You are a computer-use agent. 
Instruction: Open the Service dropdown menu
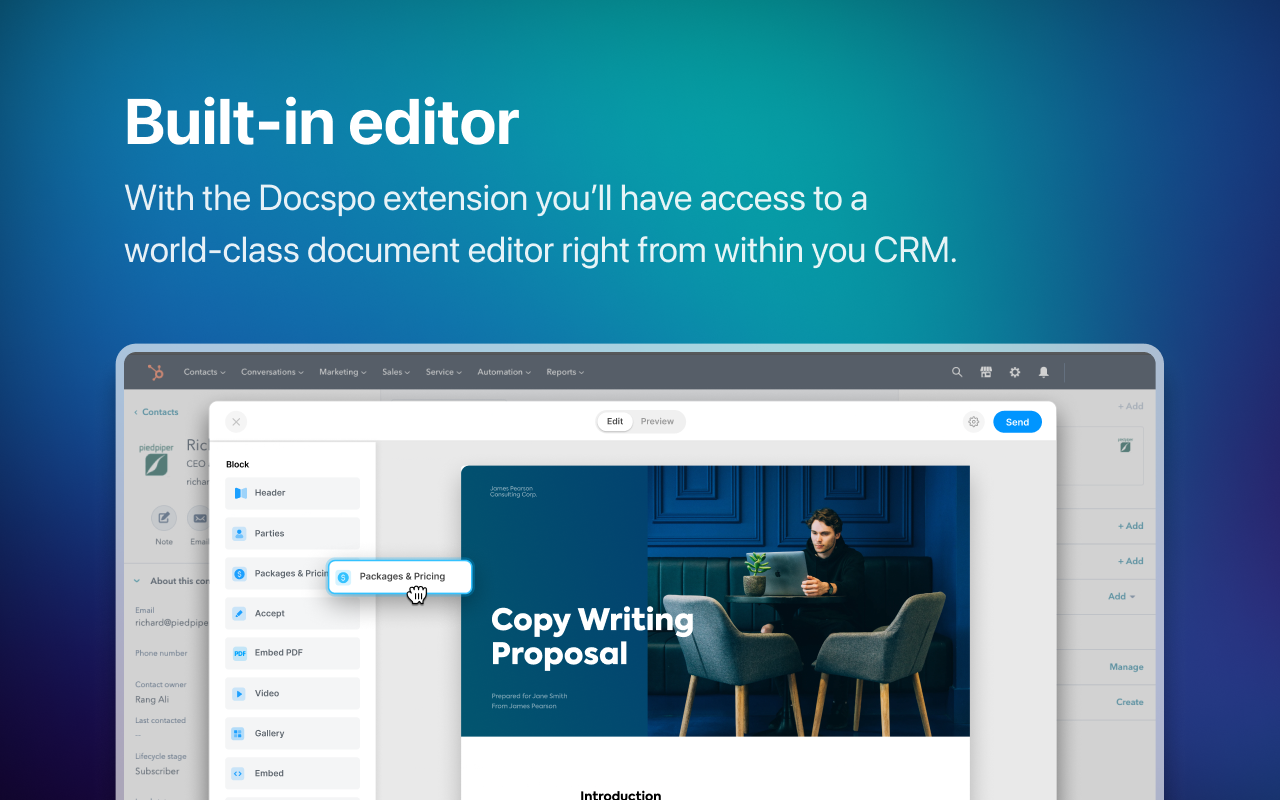[x=444, y=372]
